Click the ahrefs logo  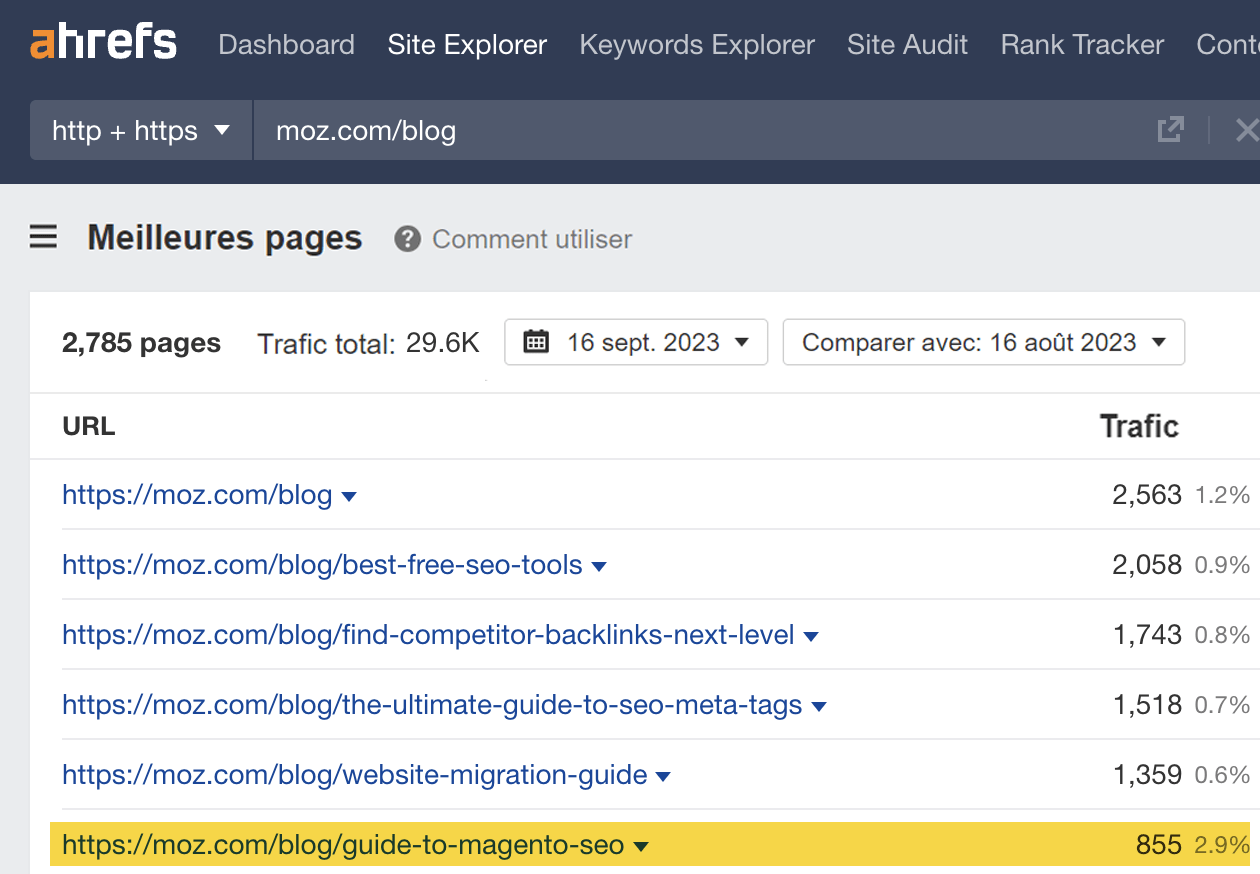[x=103, y=42]
